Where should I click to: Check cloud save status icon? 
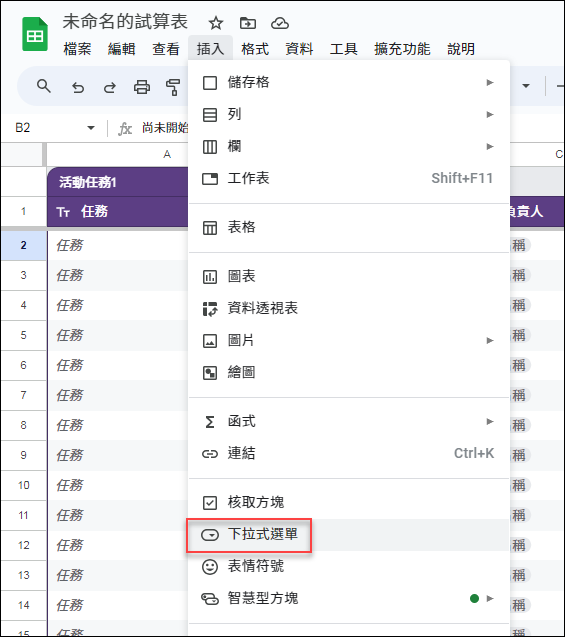tap(280, 23)
